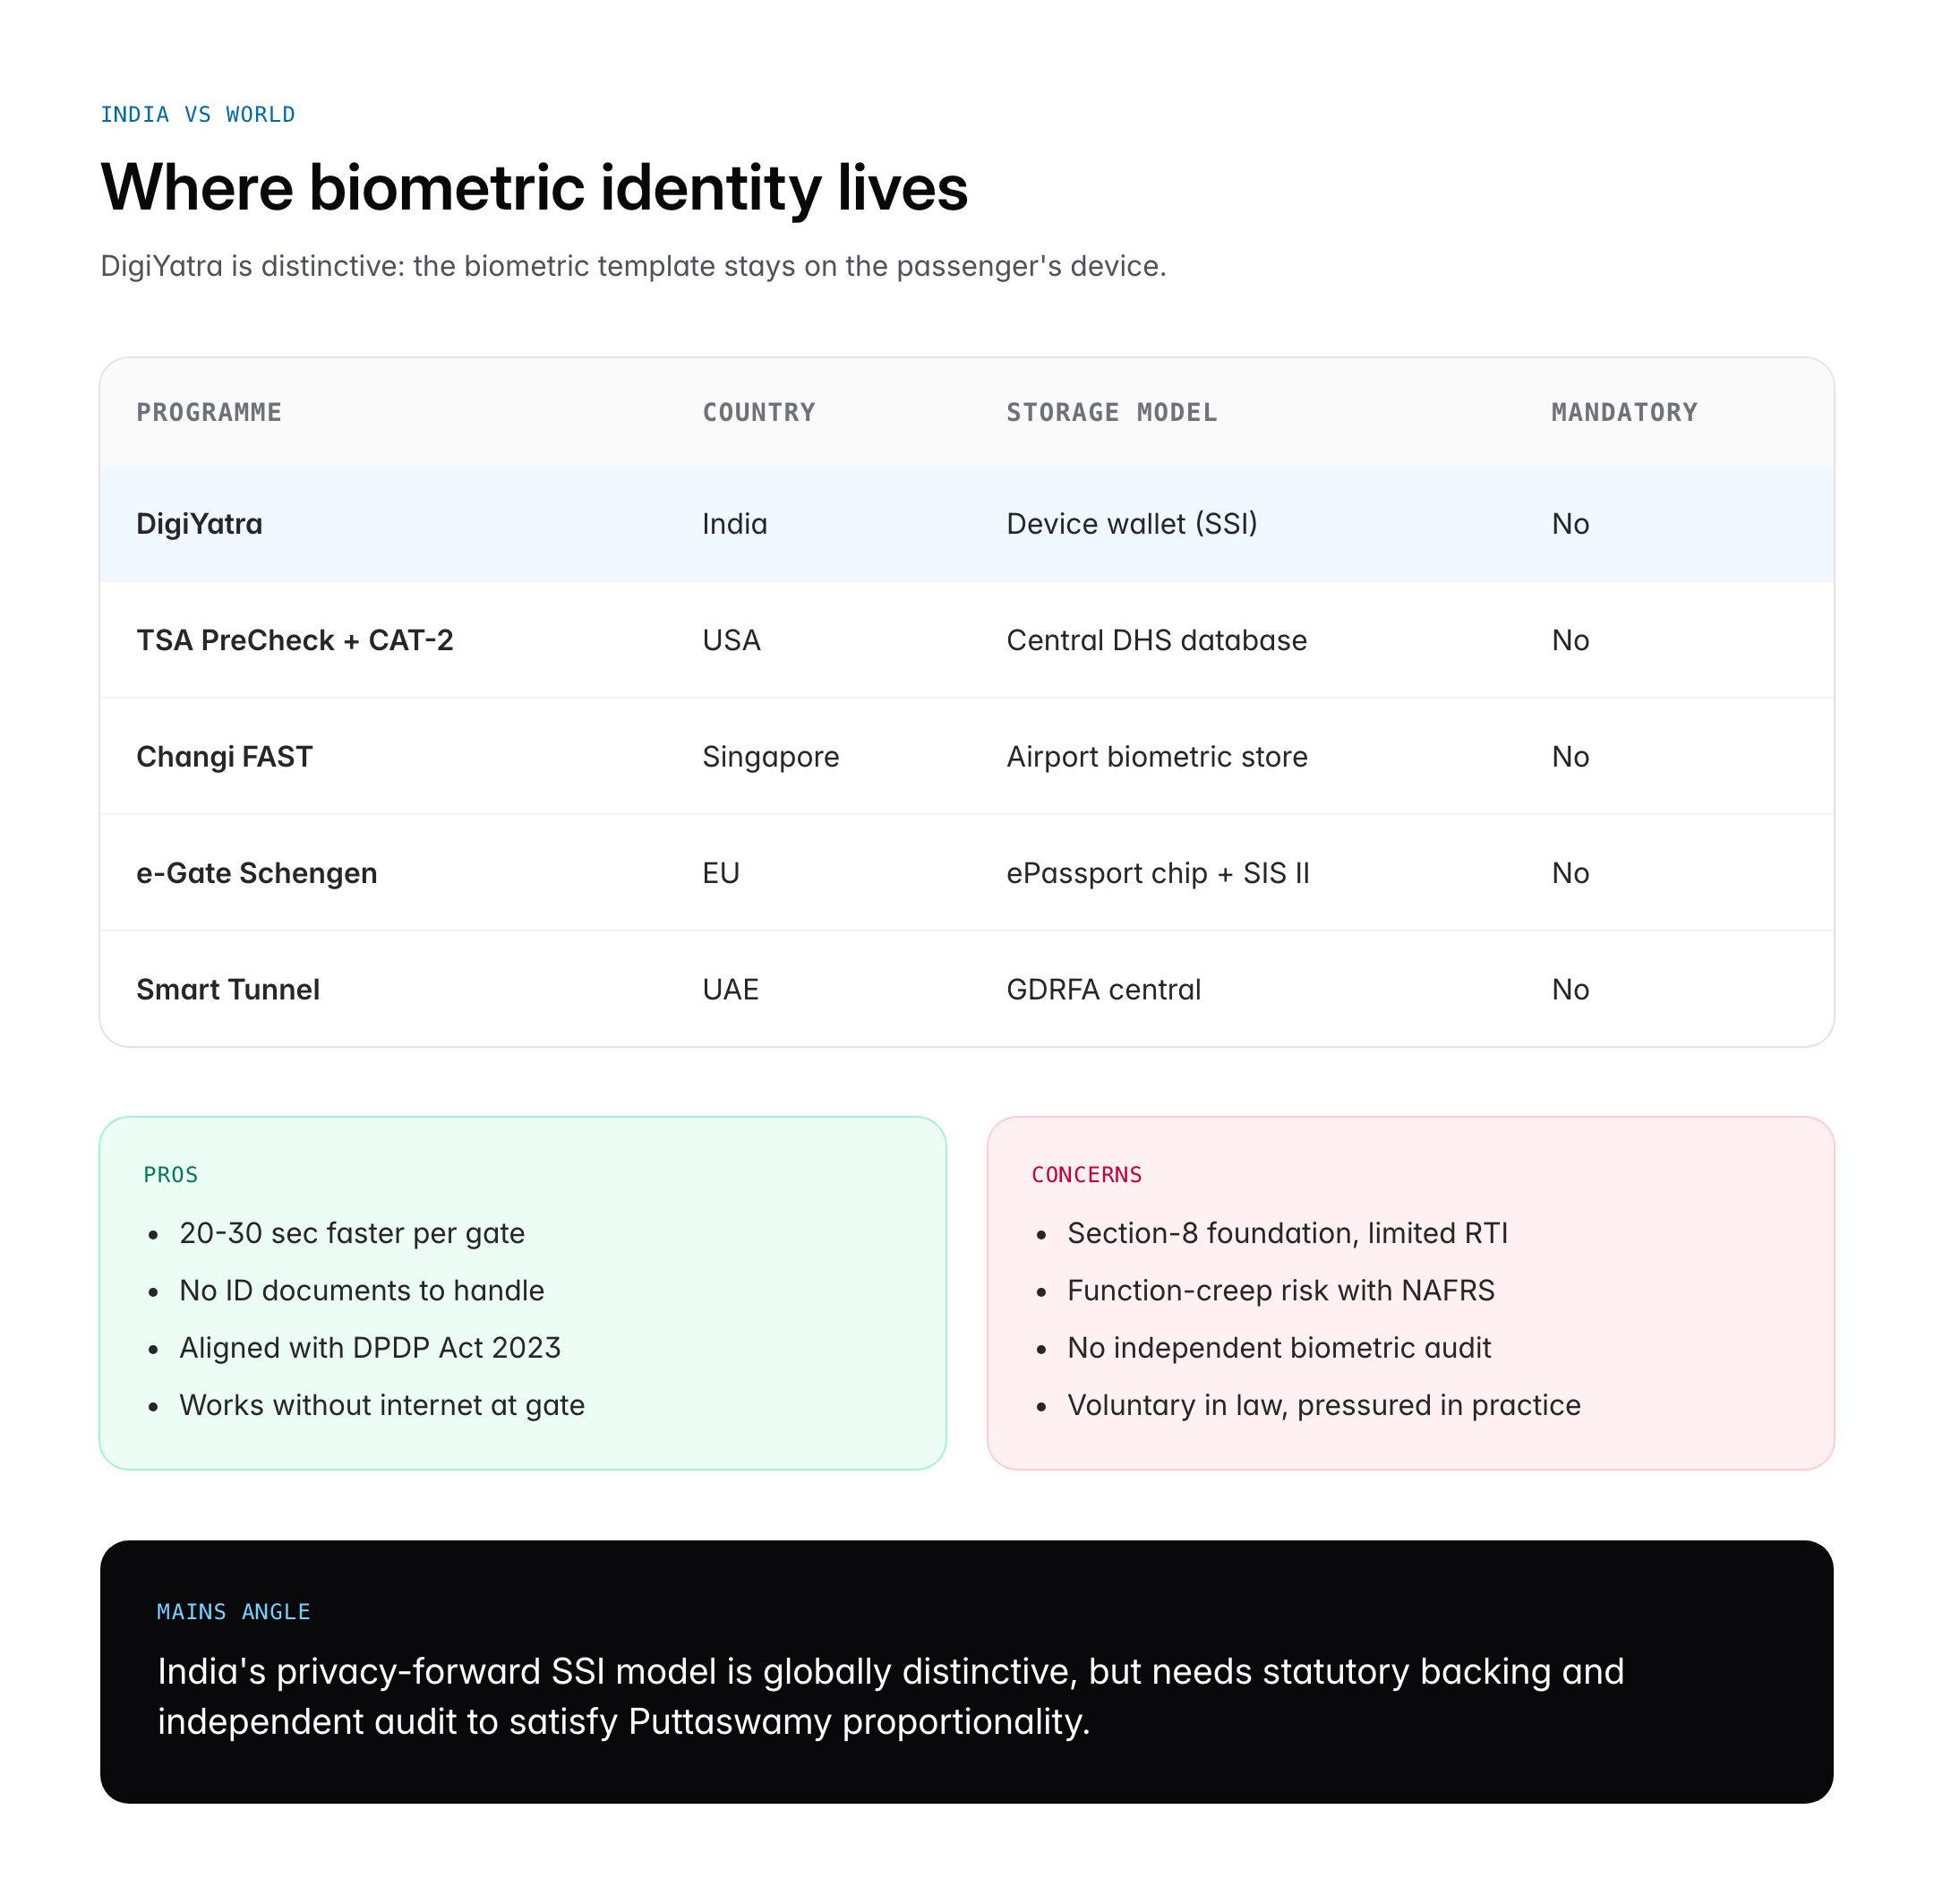1934x1904 pixels.
Task: Click the Function-creep risk with NAFRS bullet
Action: [x=1280, y=1290]
